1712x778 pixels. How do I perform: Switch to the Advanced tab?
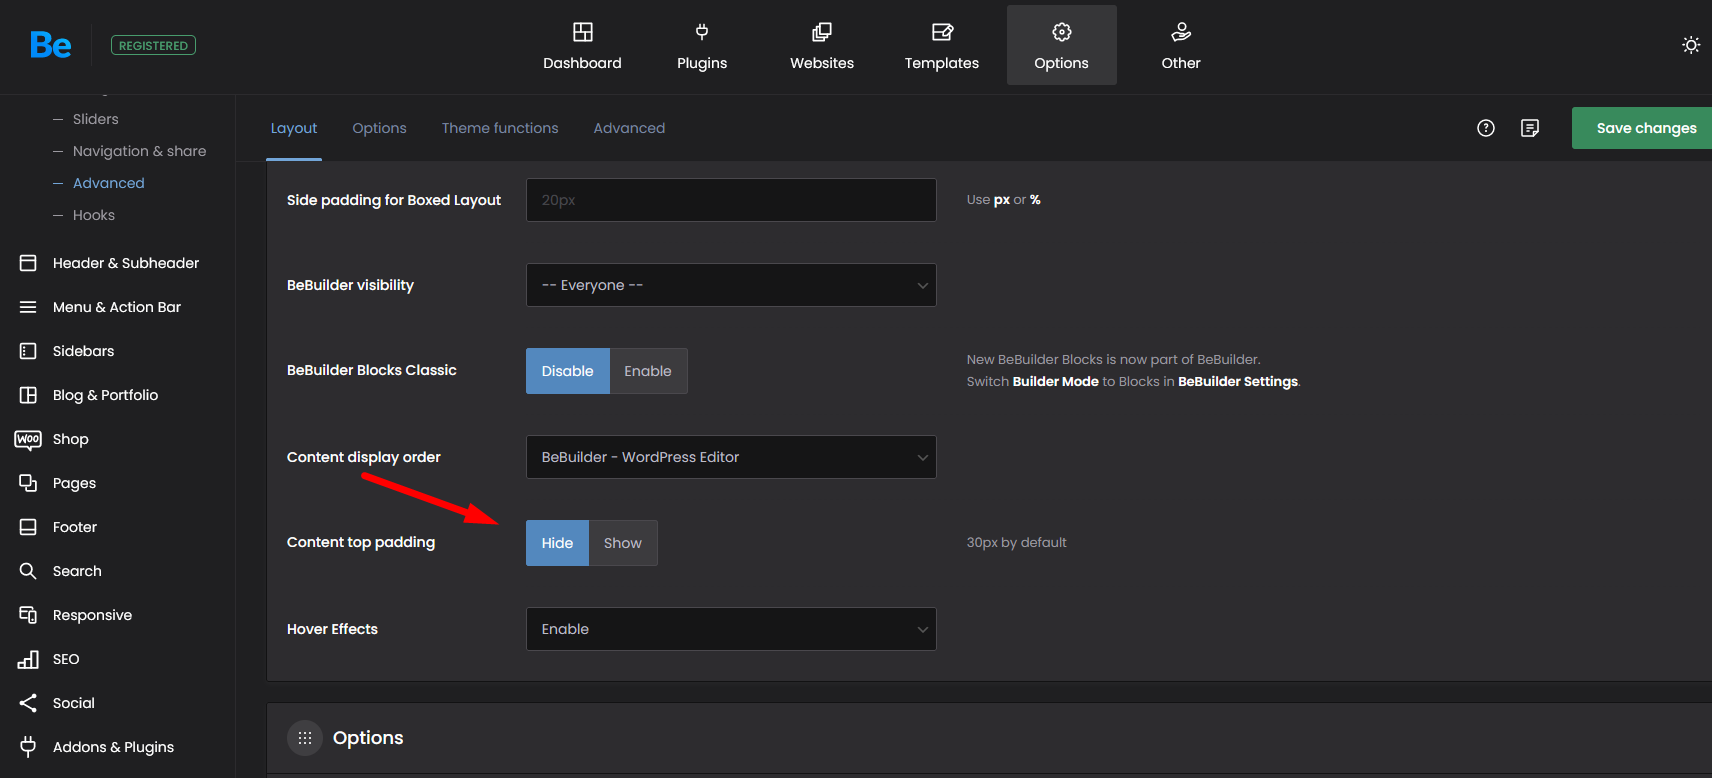629,128
